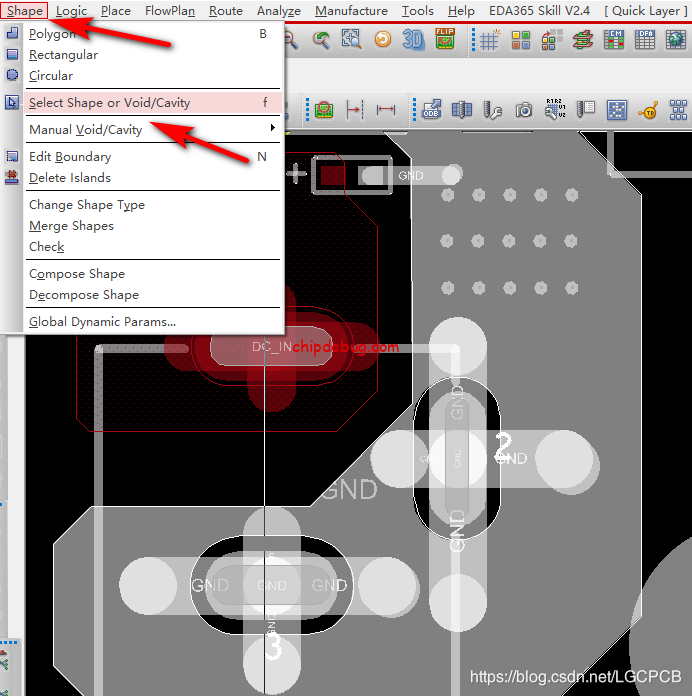
Task: Select the Polygon shape menu entry
Action: 52,34
